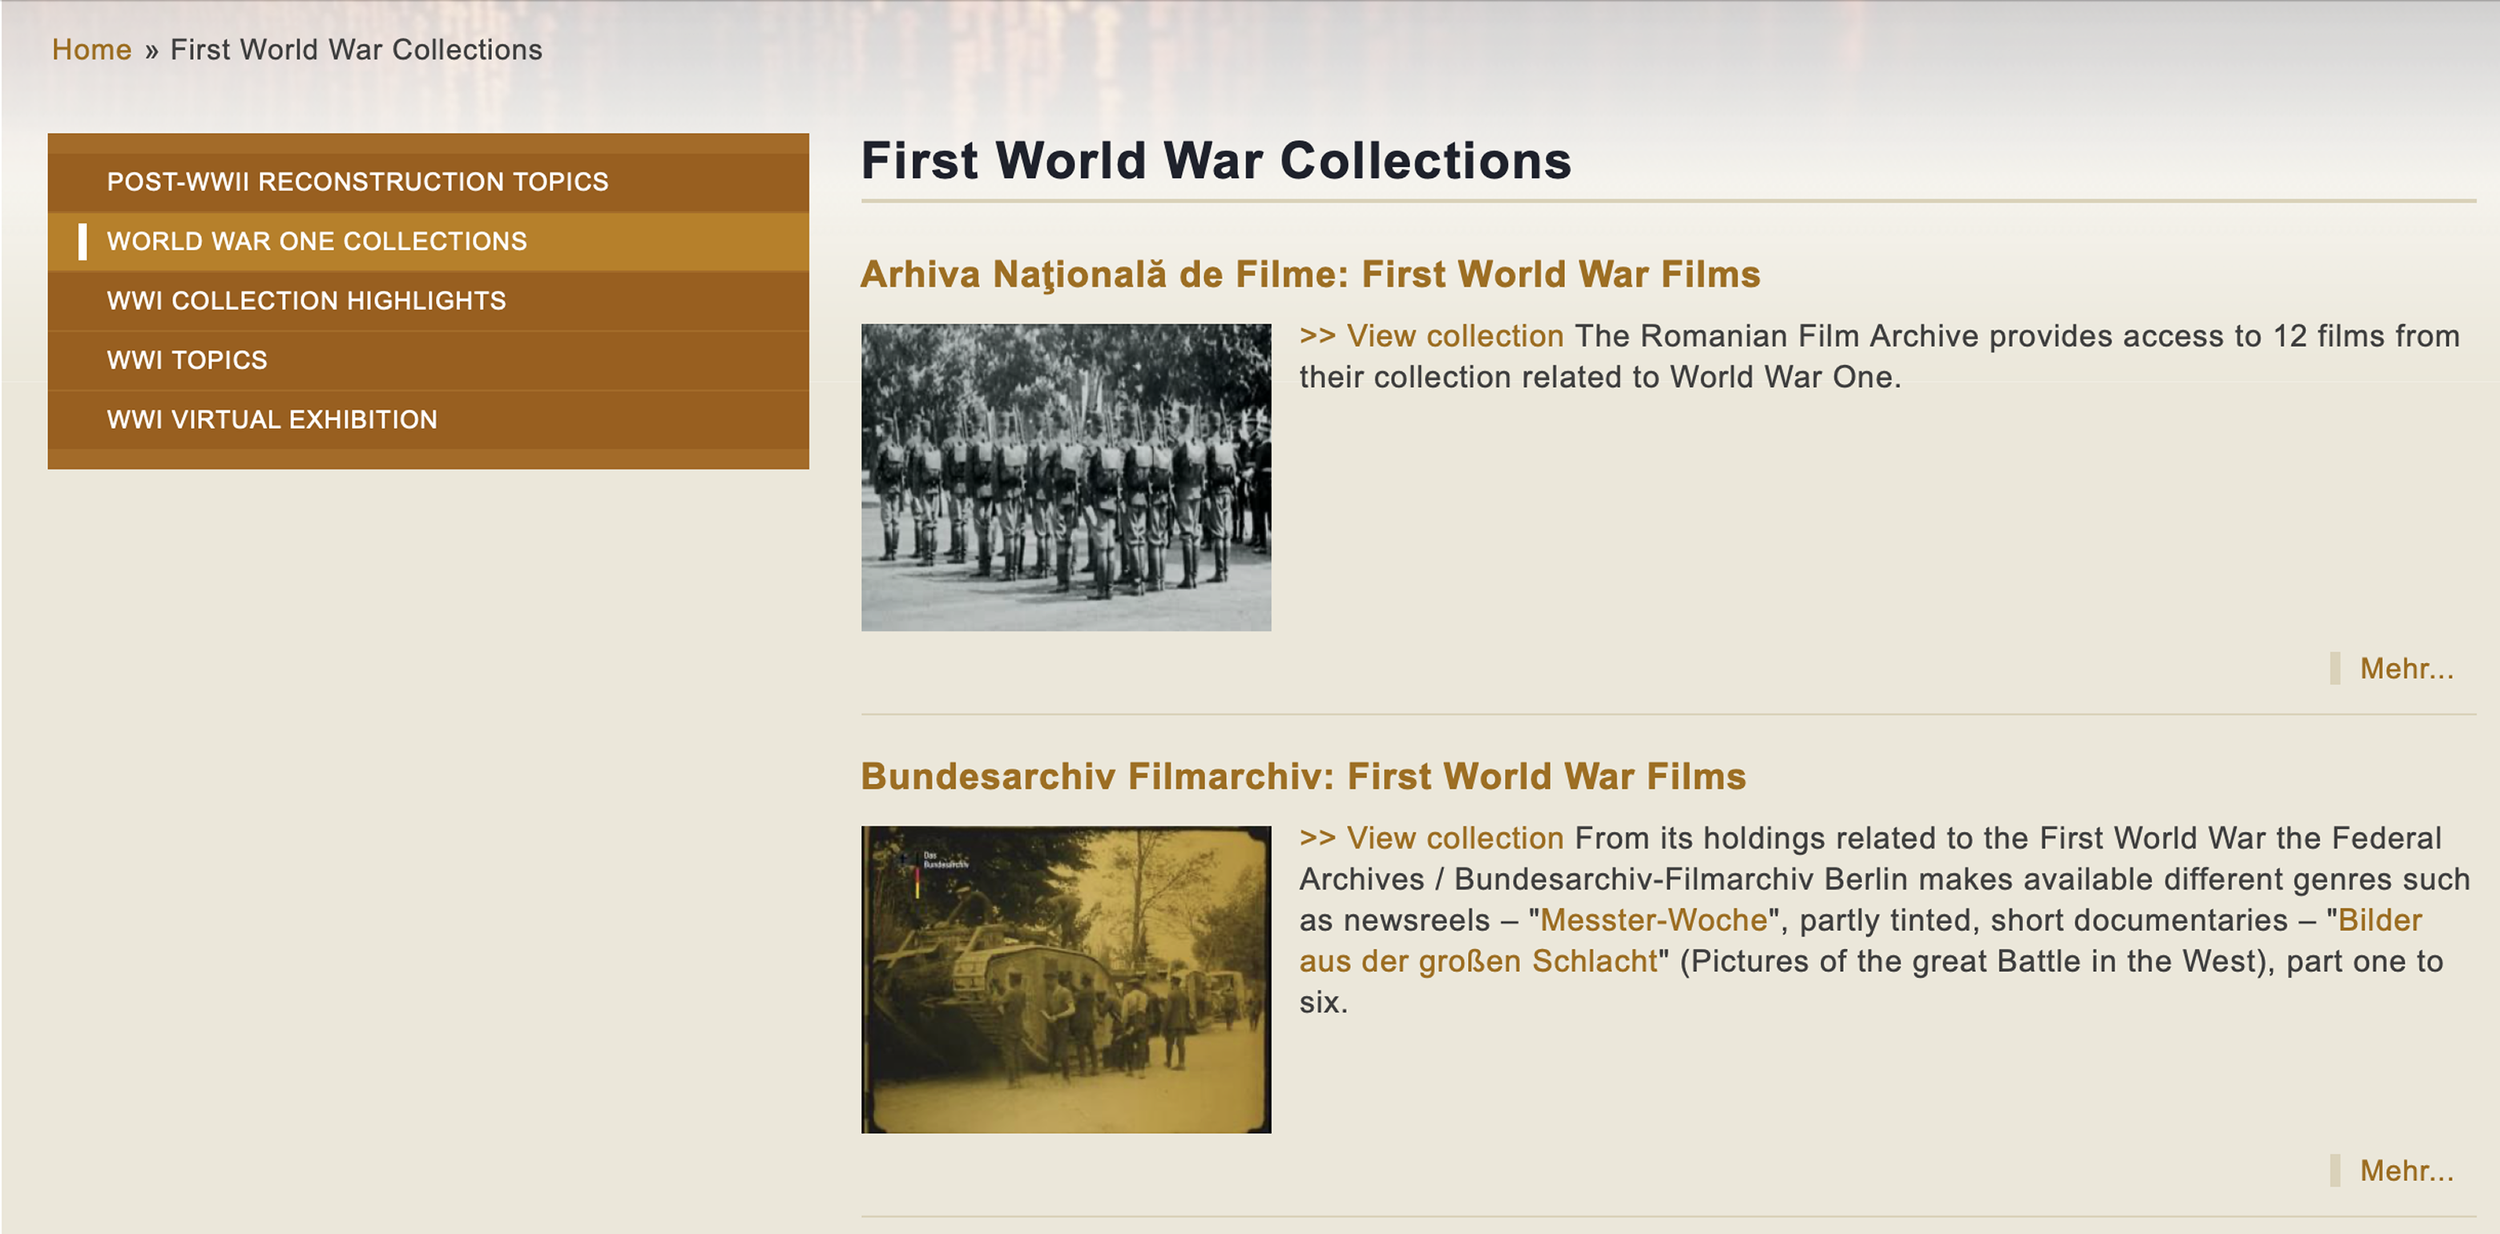Open Arhiva Naţională de Filme heading link

pyautogui.click(x=1310, y=275)
